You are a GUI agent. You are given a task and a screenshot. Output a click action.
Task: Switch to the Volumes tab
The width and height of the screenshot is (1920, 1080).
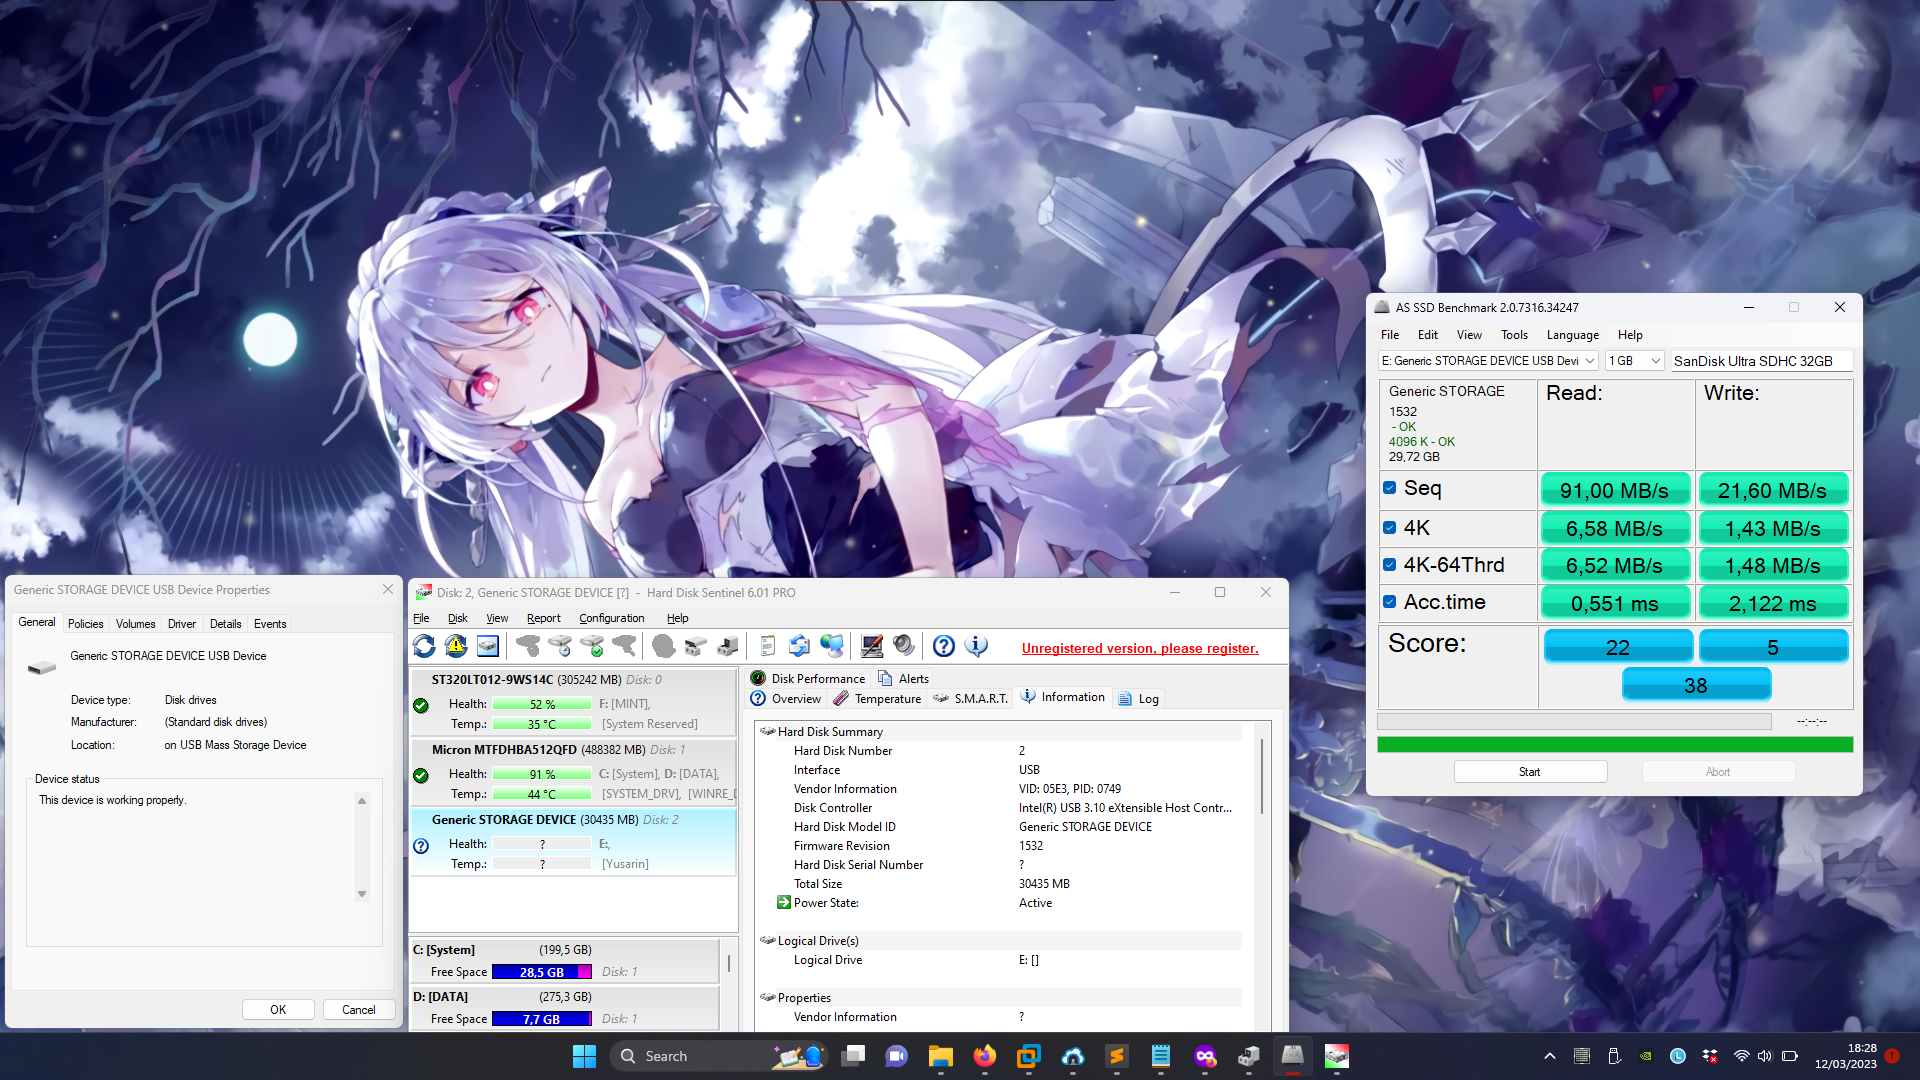pos(135,624)
